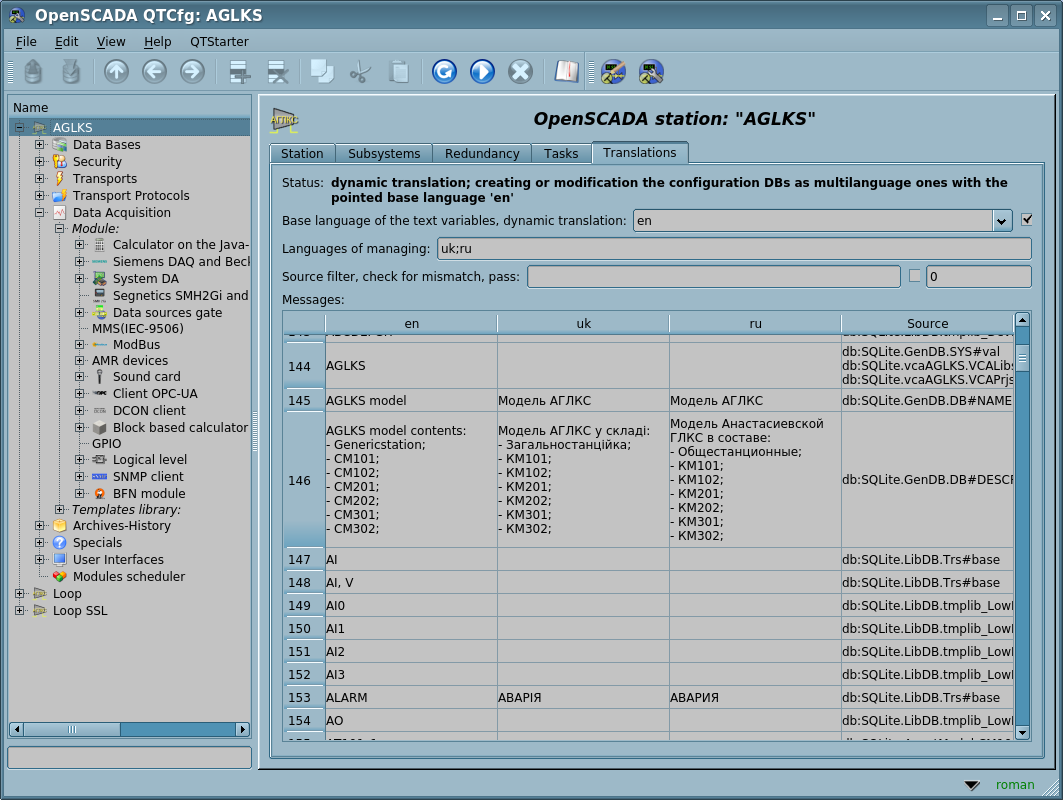Toggle the dynamic translation checkbox
Image resolution: width=1063 pixels, height=800 pixels.
(x=1027, y=219)
